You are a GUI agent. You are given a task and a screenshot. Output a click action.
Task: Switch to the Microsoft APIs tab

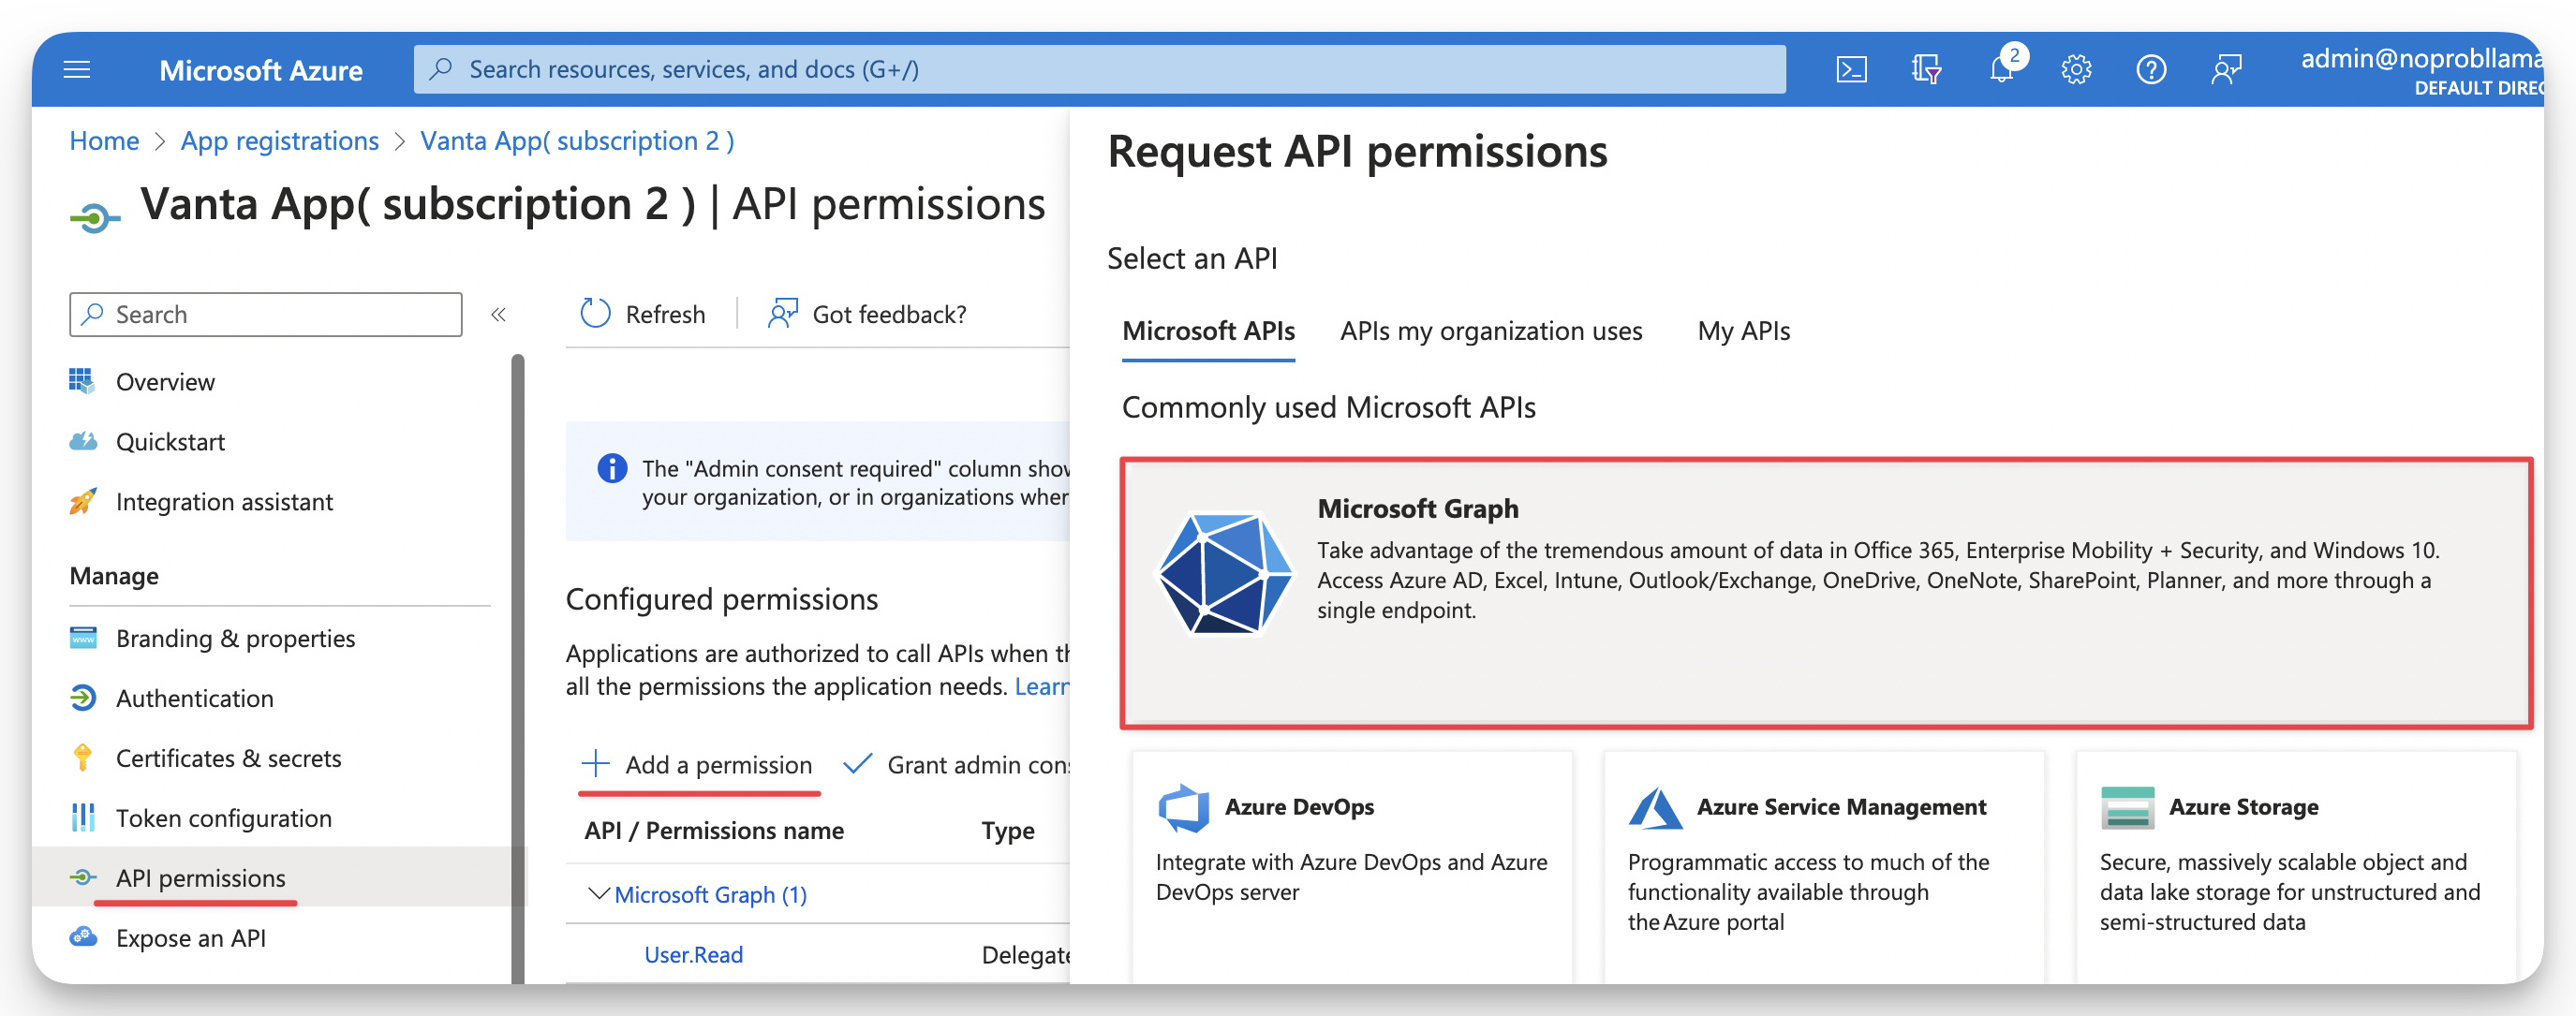[x=1208, y=331]
